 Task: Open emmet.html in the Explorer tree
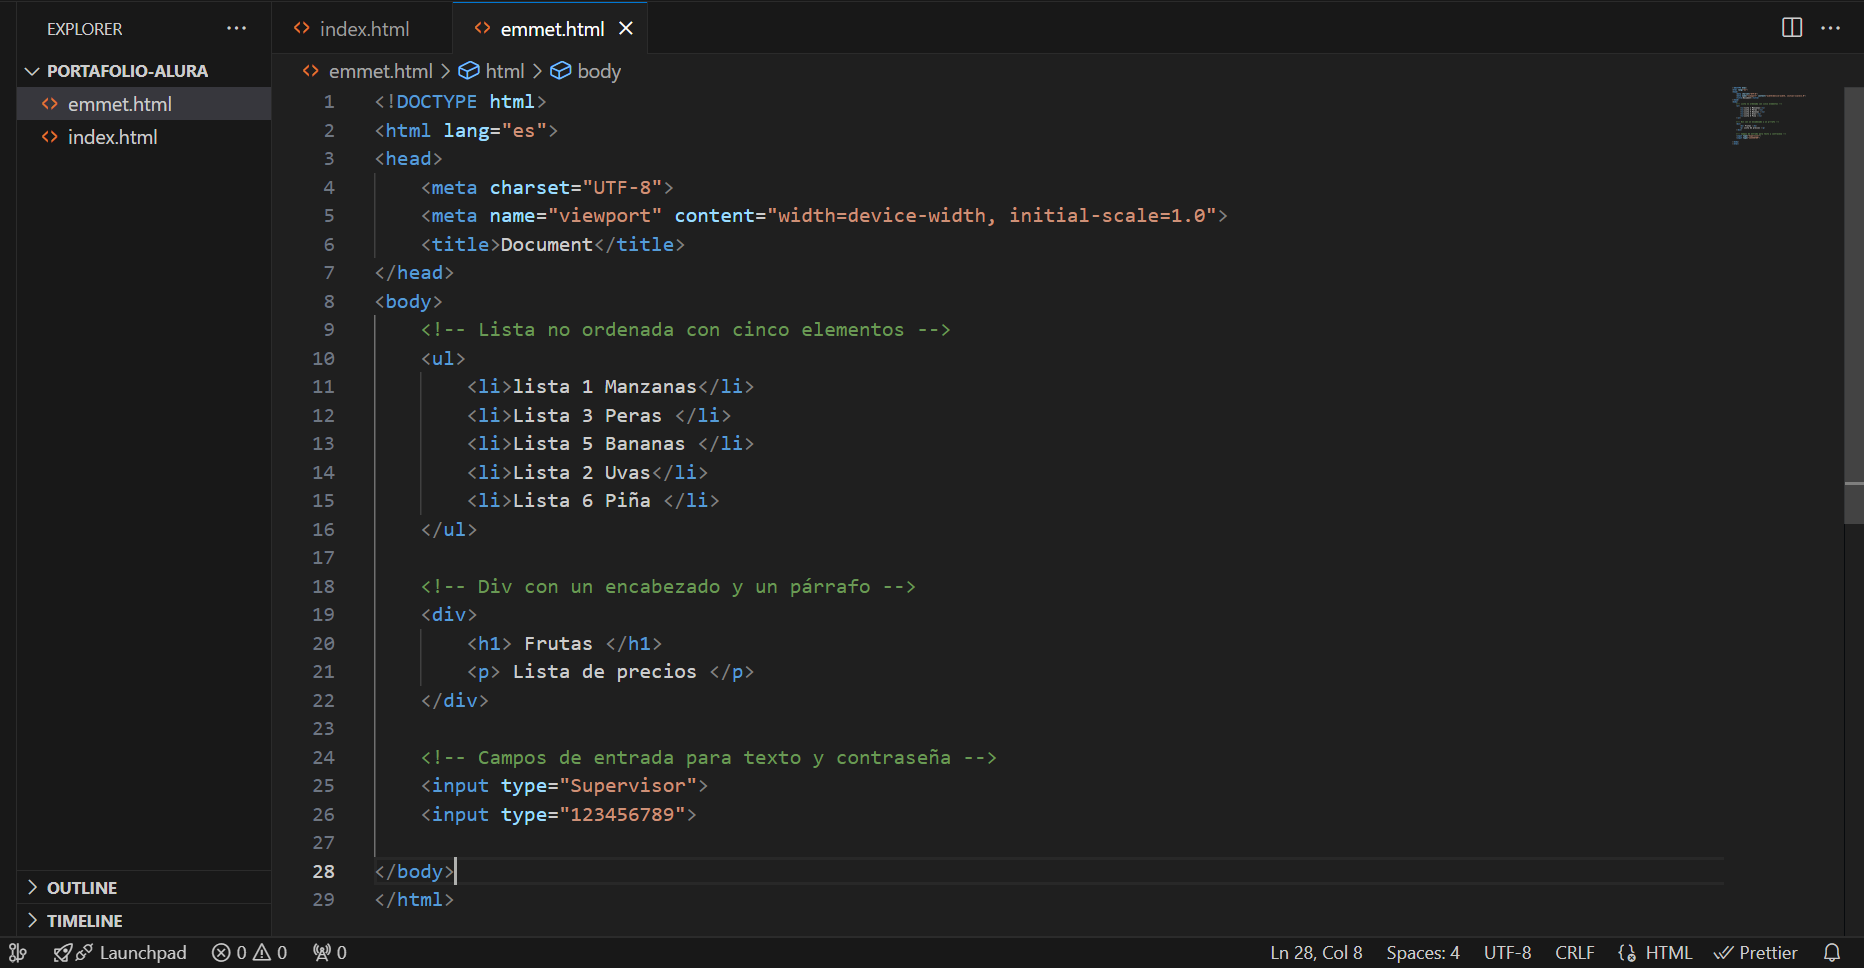(144, 104)
